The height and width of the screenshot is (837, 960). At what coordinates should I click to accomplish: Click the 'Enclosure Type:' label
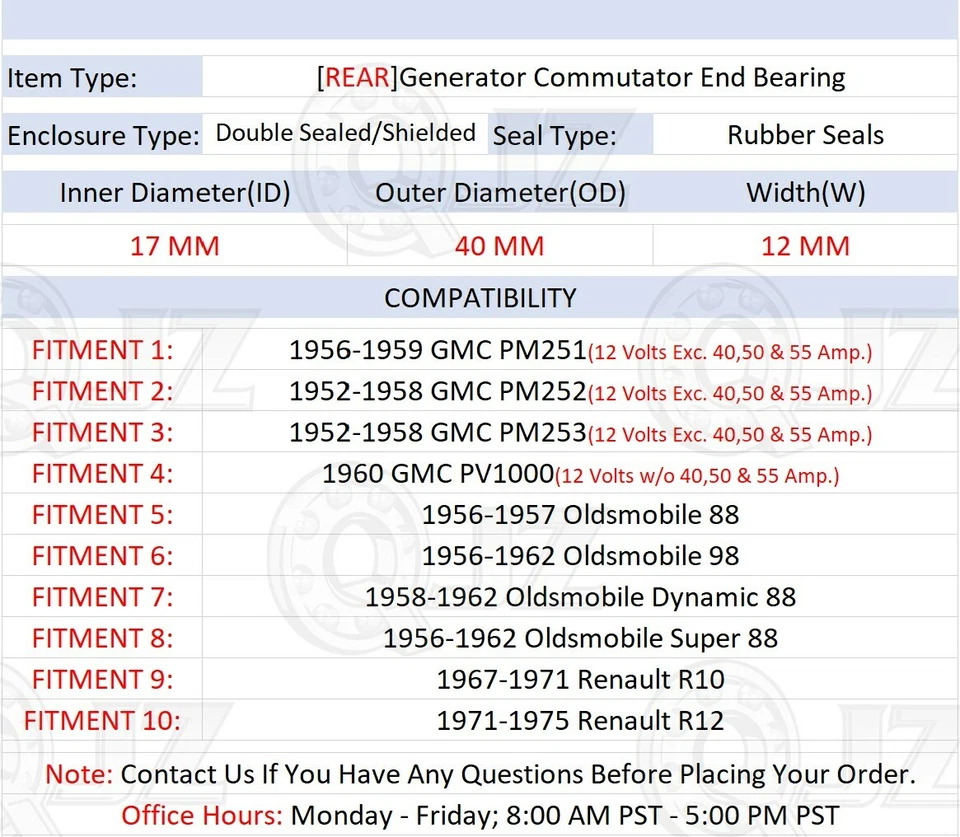[x=103, y=135]
